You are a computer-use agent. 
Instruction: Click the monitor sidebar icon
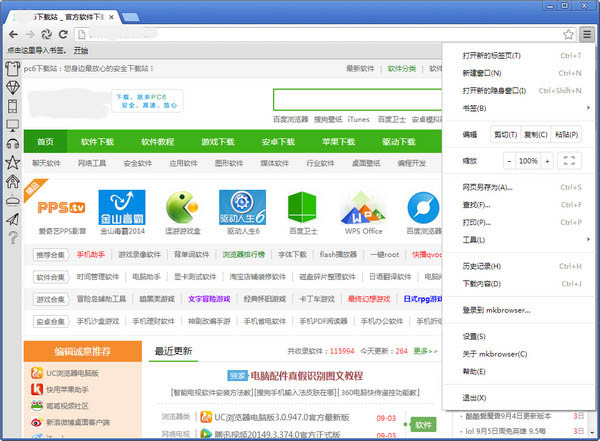[x=12, y=125]
